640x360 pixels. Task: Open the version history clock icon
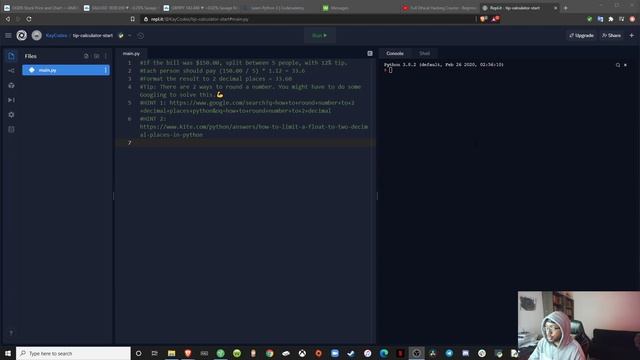(x=140, y=36)
